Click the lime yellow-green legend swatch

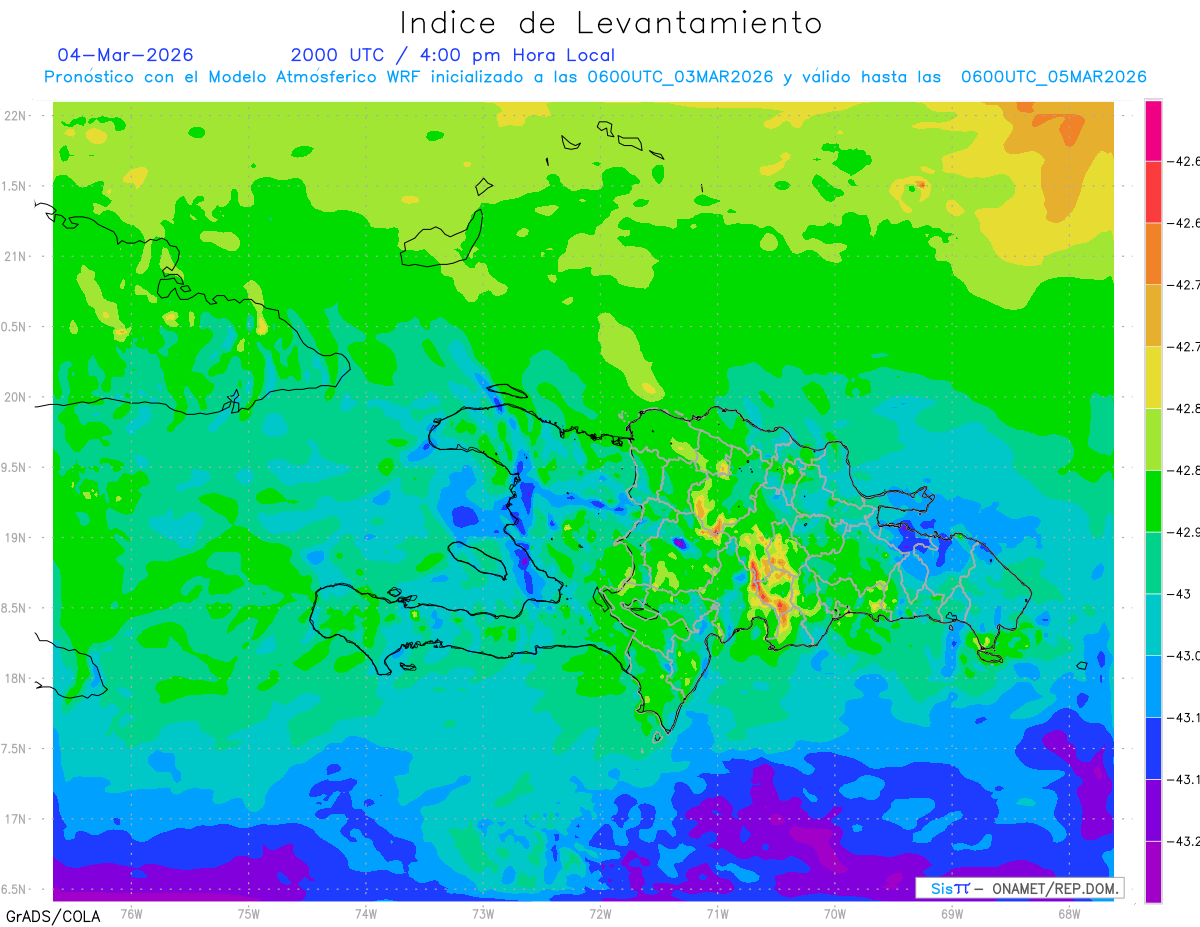coord(1153,439)
